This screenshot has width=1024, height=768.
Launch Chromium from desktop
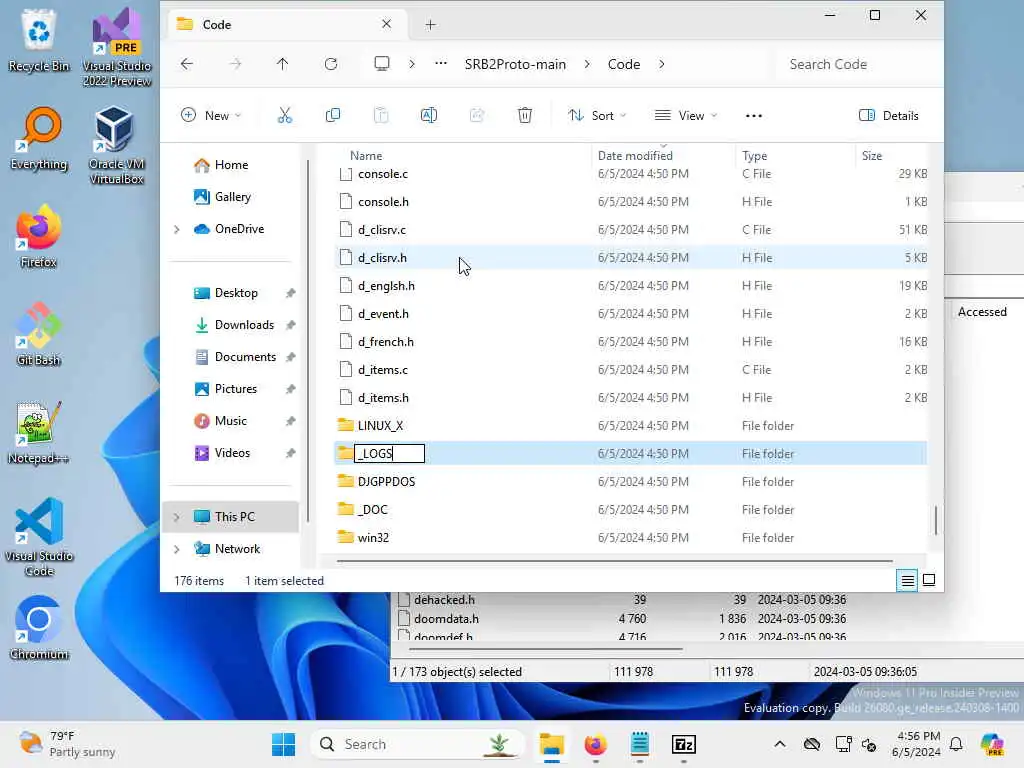[x=39, y=628]
